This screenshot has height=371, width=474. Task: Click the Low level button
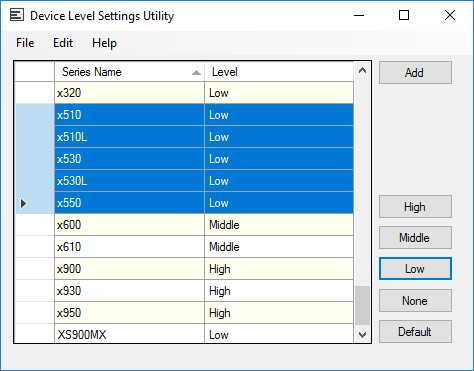pos(415,269)
